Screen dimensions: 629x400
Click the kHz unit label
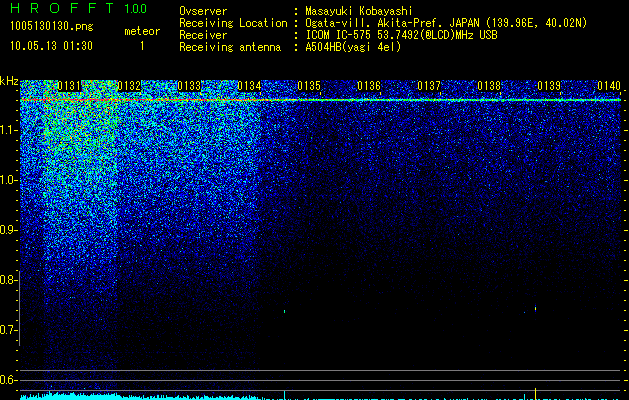(x=9, y=81)
